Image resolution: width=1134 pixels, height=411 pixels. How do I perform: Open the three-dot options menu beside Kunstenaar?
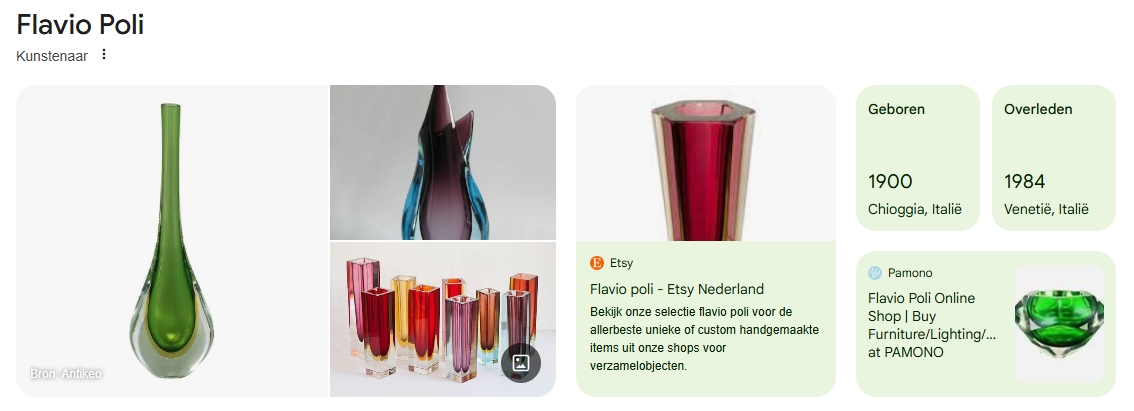pyautogui.click(x=104, y=54)
